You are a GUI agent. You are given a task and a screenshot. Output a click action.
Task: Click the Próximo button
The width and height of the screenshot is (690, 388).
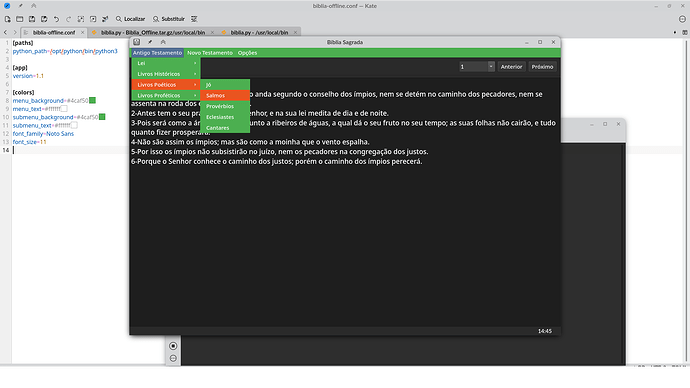tap(542, 67)
